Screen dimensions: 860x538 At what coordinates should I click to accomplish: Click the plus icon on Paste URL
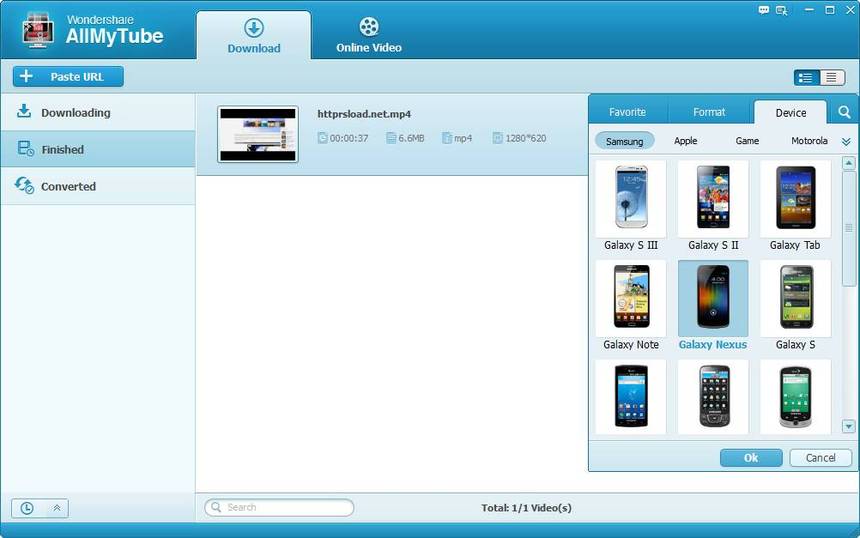tap(26, 76)
